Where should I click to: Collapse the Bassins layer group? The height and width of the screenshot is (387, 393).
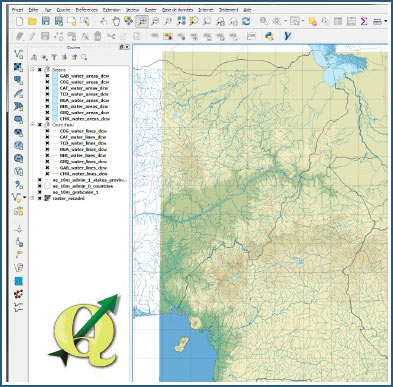coord(33,70)
